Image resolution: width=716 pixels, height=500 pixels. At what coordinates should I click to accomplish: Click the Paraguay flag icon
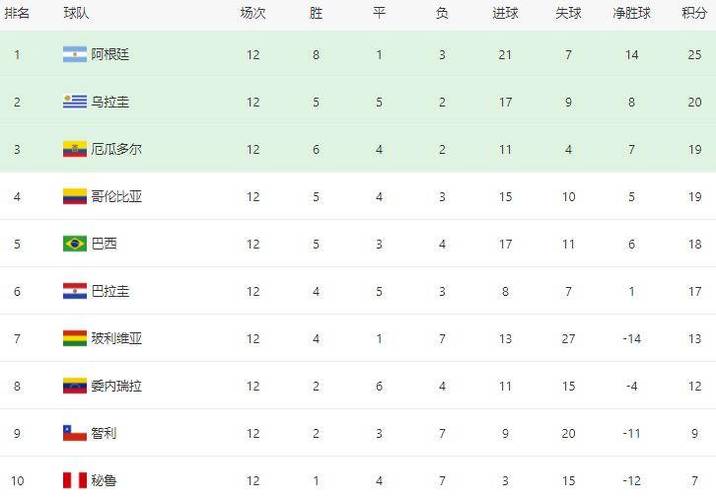(x=75, y=291)
